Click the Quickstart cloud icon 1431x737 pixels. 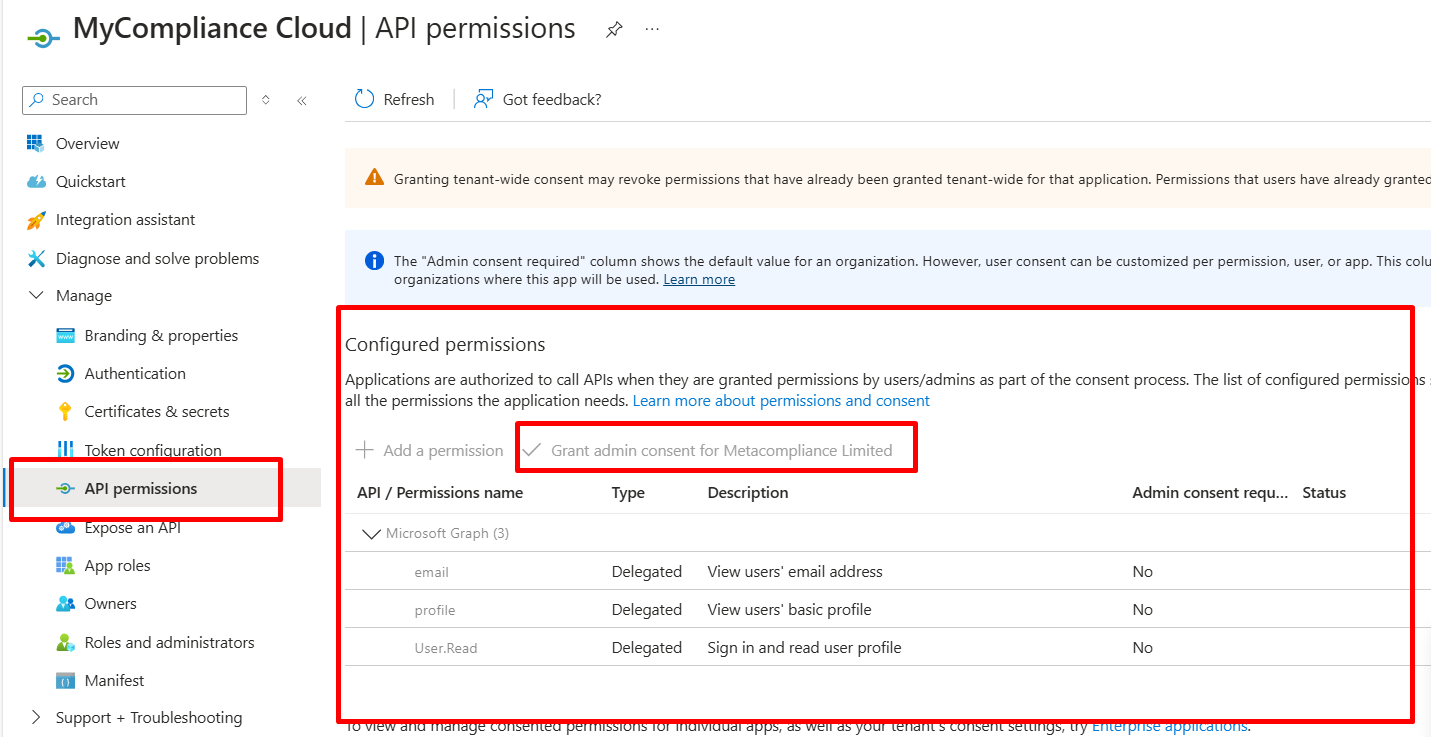coord(36,182)
